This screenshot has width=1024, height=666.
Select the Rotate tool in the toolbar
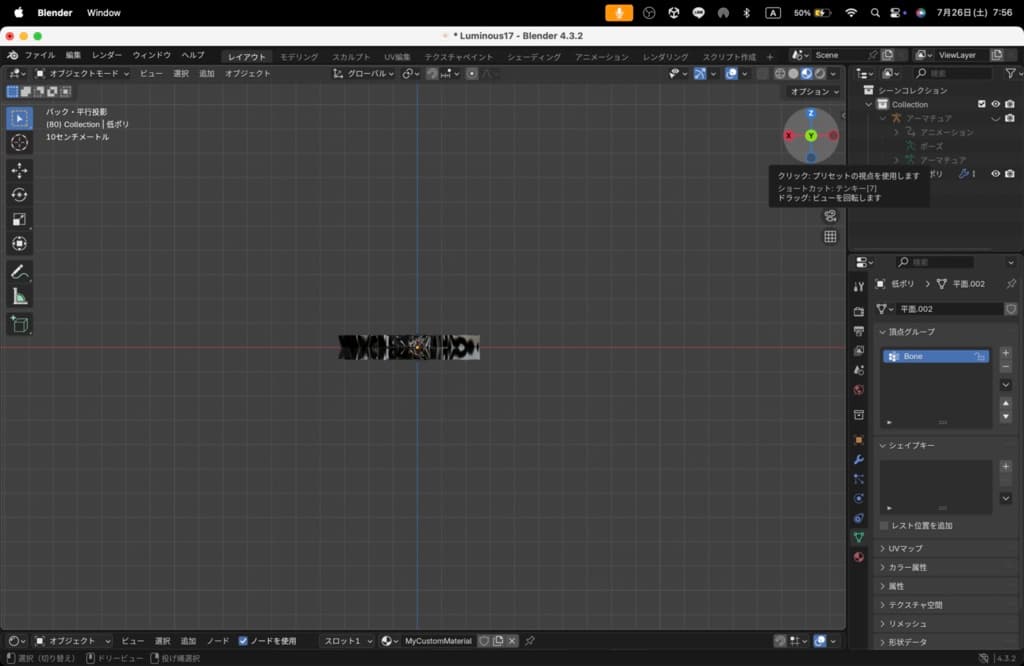(20, 195)
